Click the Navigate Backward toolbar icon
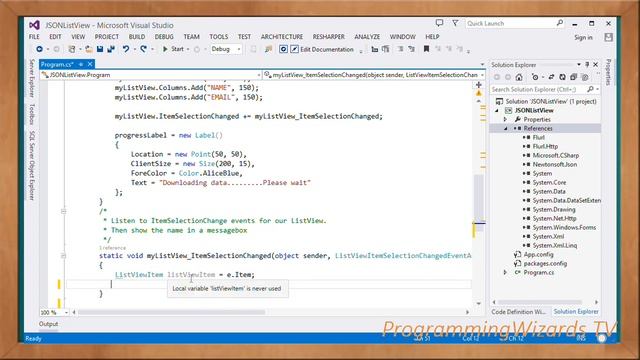640x360 pixels. (x=39, y=49)
